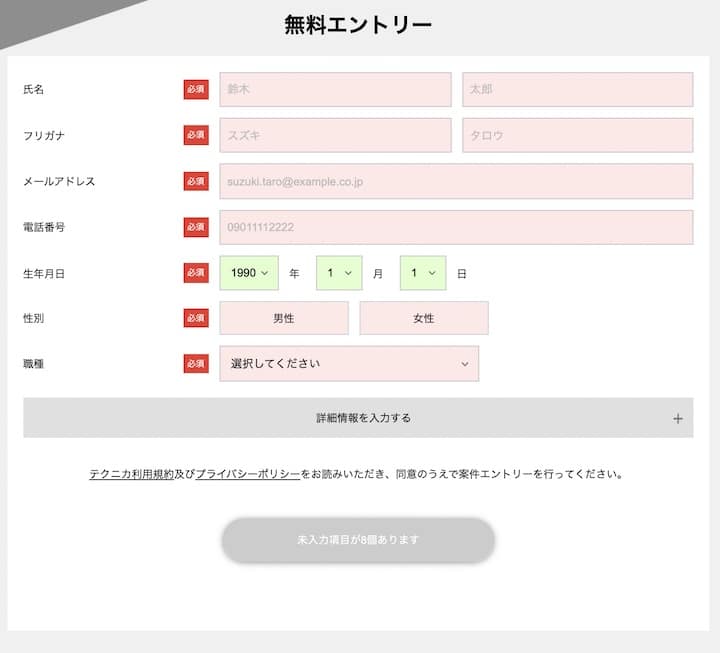Open the プライバシーポリシー link
This screenshot has width=720, height=653.
[x=247, y=474]
